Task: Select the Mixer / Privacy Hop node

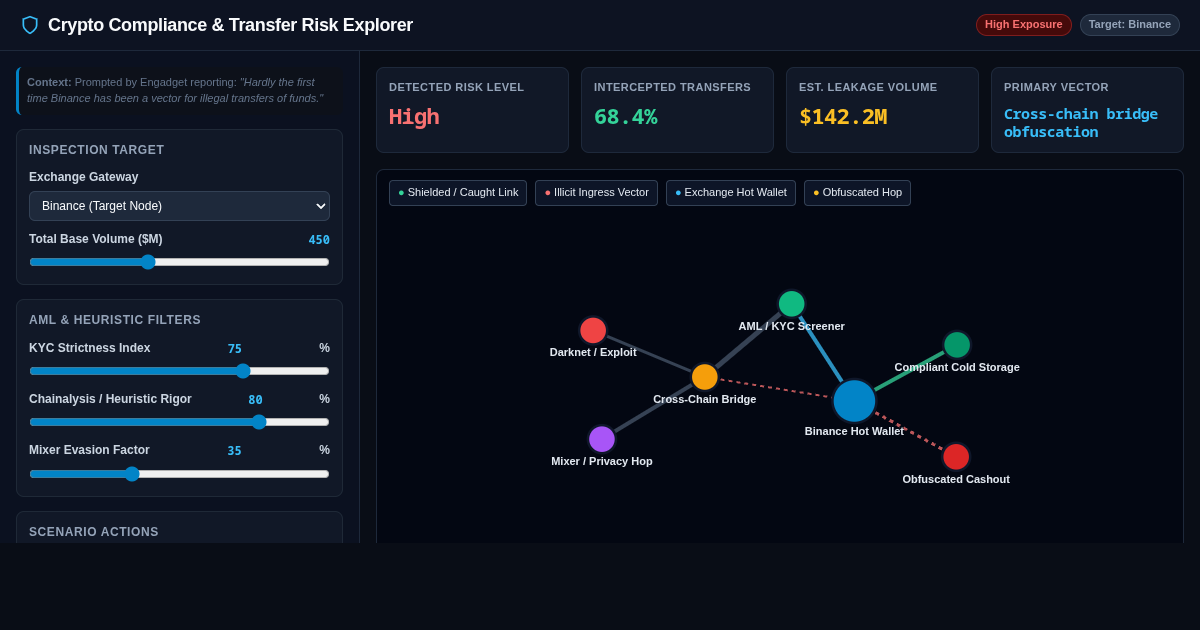Action: tap(602, 439)
